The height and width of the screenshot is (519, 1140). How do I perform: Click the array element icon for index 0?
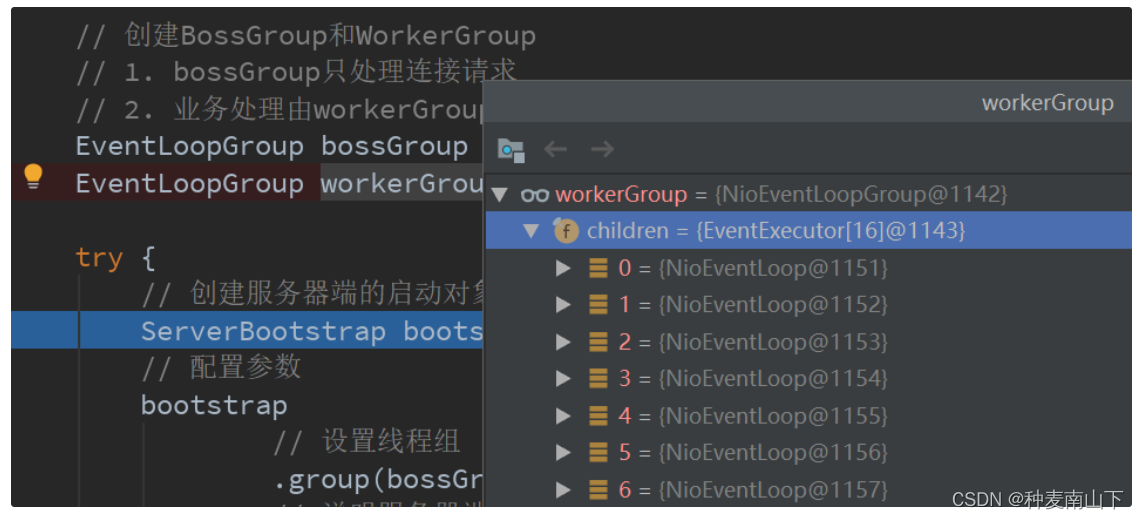click(x=598, y=268)
